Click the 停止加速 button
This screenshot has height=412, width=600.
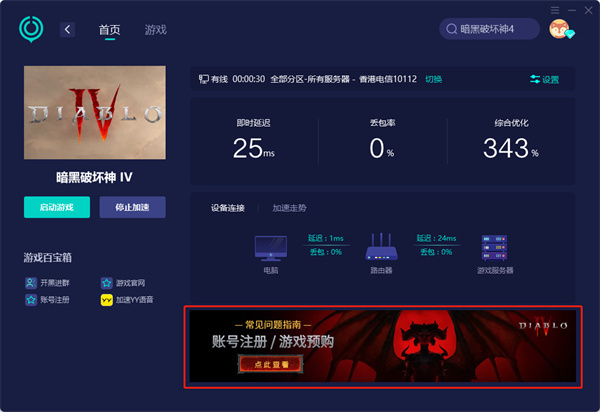coord(132,207)
